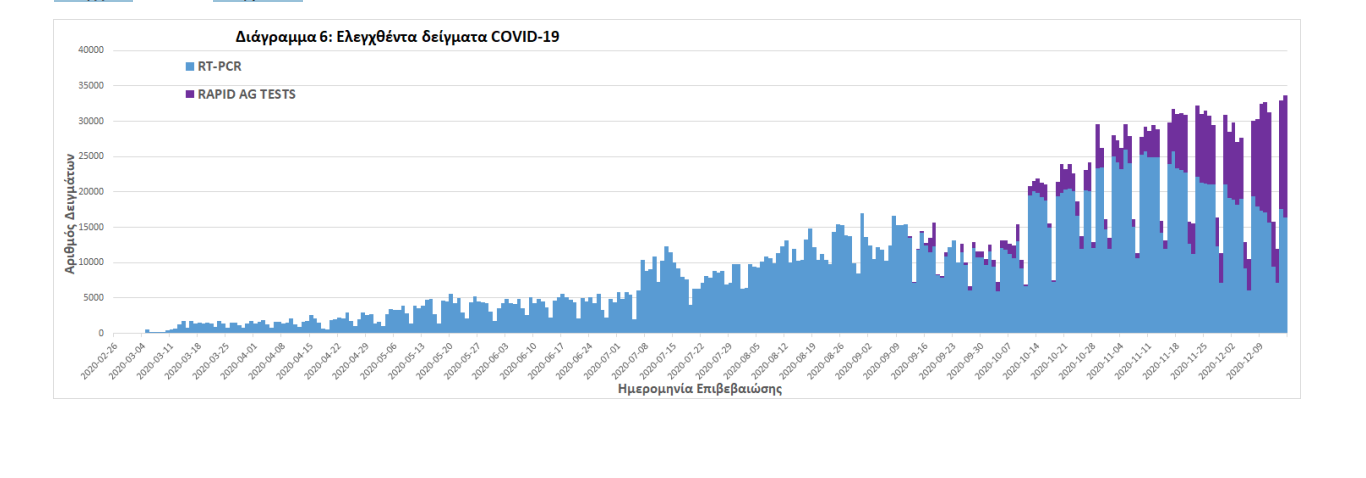The height and width of the screenshot is (478, 1366).
Task: Click the purple RAPID AG TESTS legend square
Action: pyautogui.click(x=189, y=95)
